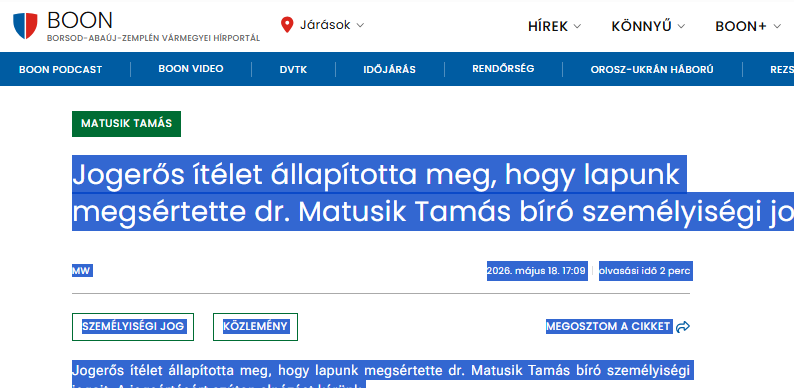The height and width of the screenshot is (388, 794).
Task: Open OROSZ-UKRÁN HÁBORÚ section
Action: [652, 70]
